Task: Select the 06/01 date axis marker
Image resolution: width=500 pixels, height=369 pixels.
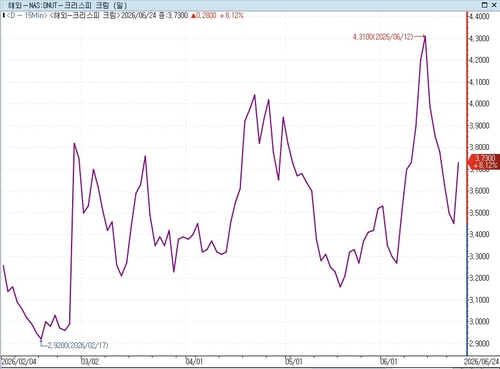Action: 389,361
